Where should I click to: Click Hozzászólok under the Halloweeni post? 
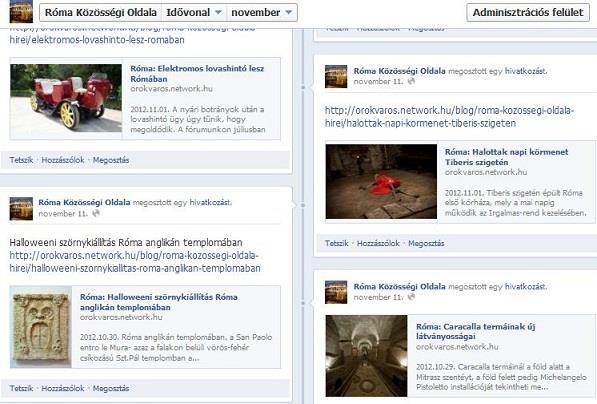coord(63,388)
